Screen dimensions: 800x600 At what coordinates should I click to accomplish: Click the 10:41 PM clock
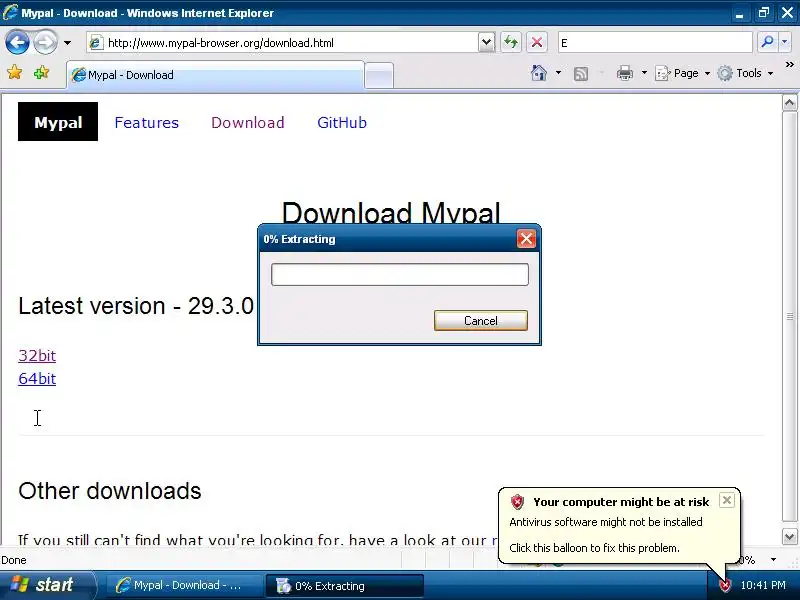[763, 585]
